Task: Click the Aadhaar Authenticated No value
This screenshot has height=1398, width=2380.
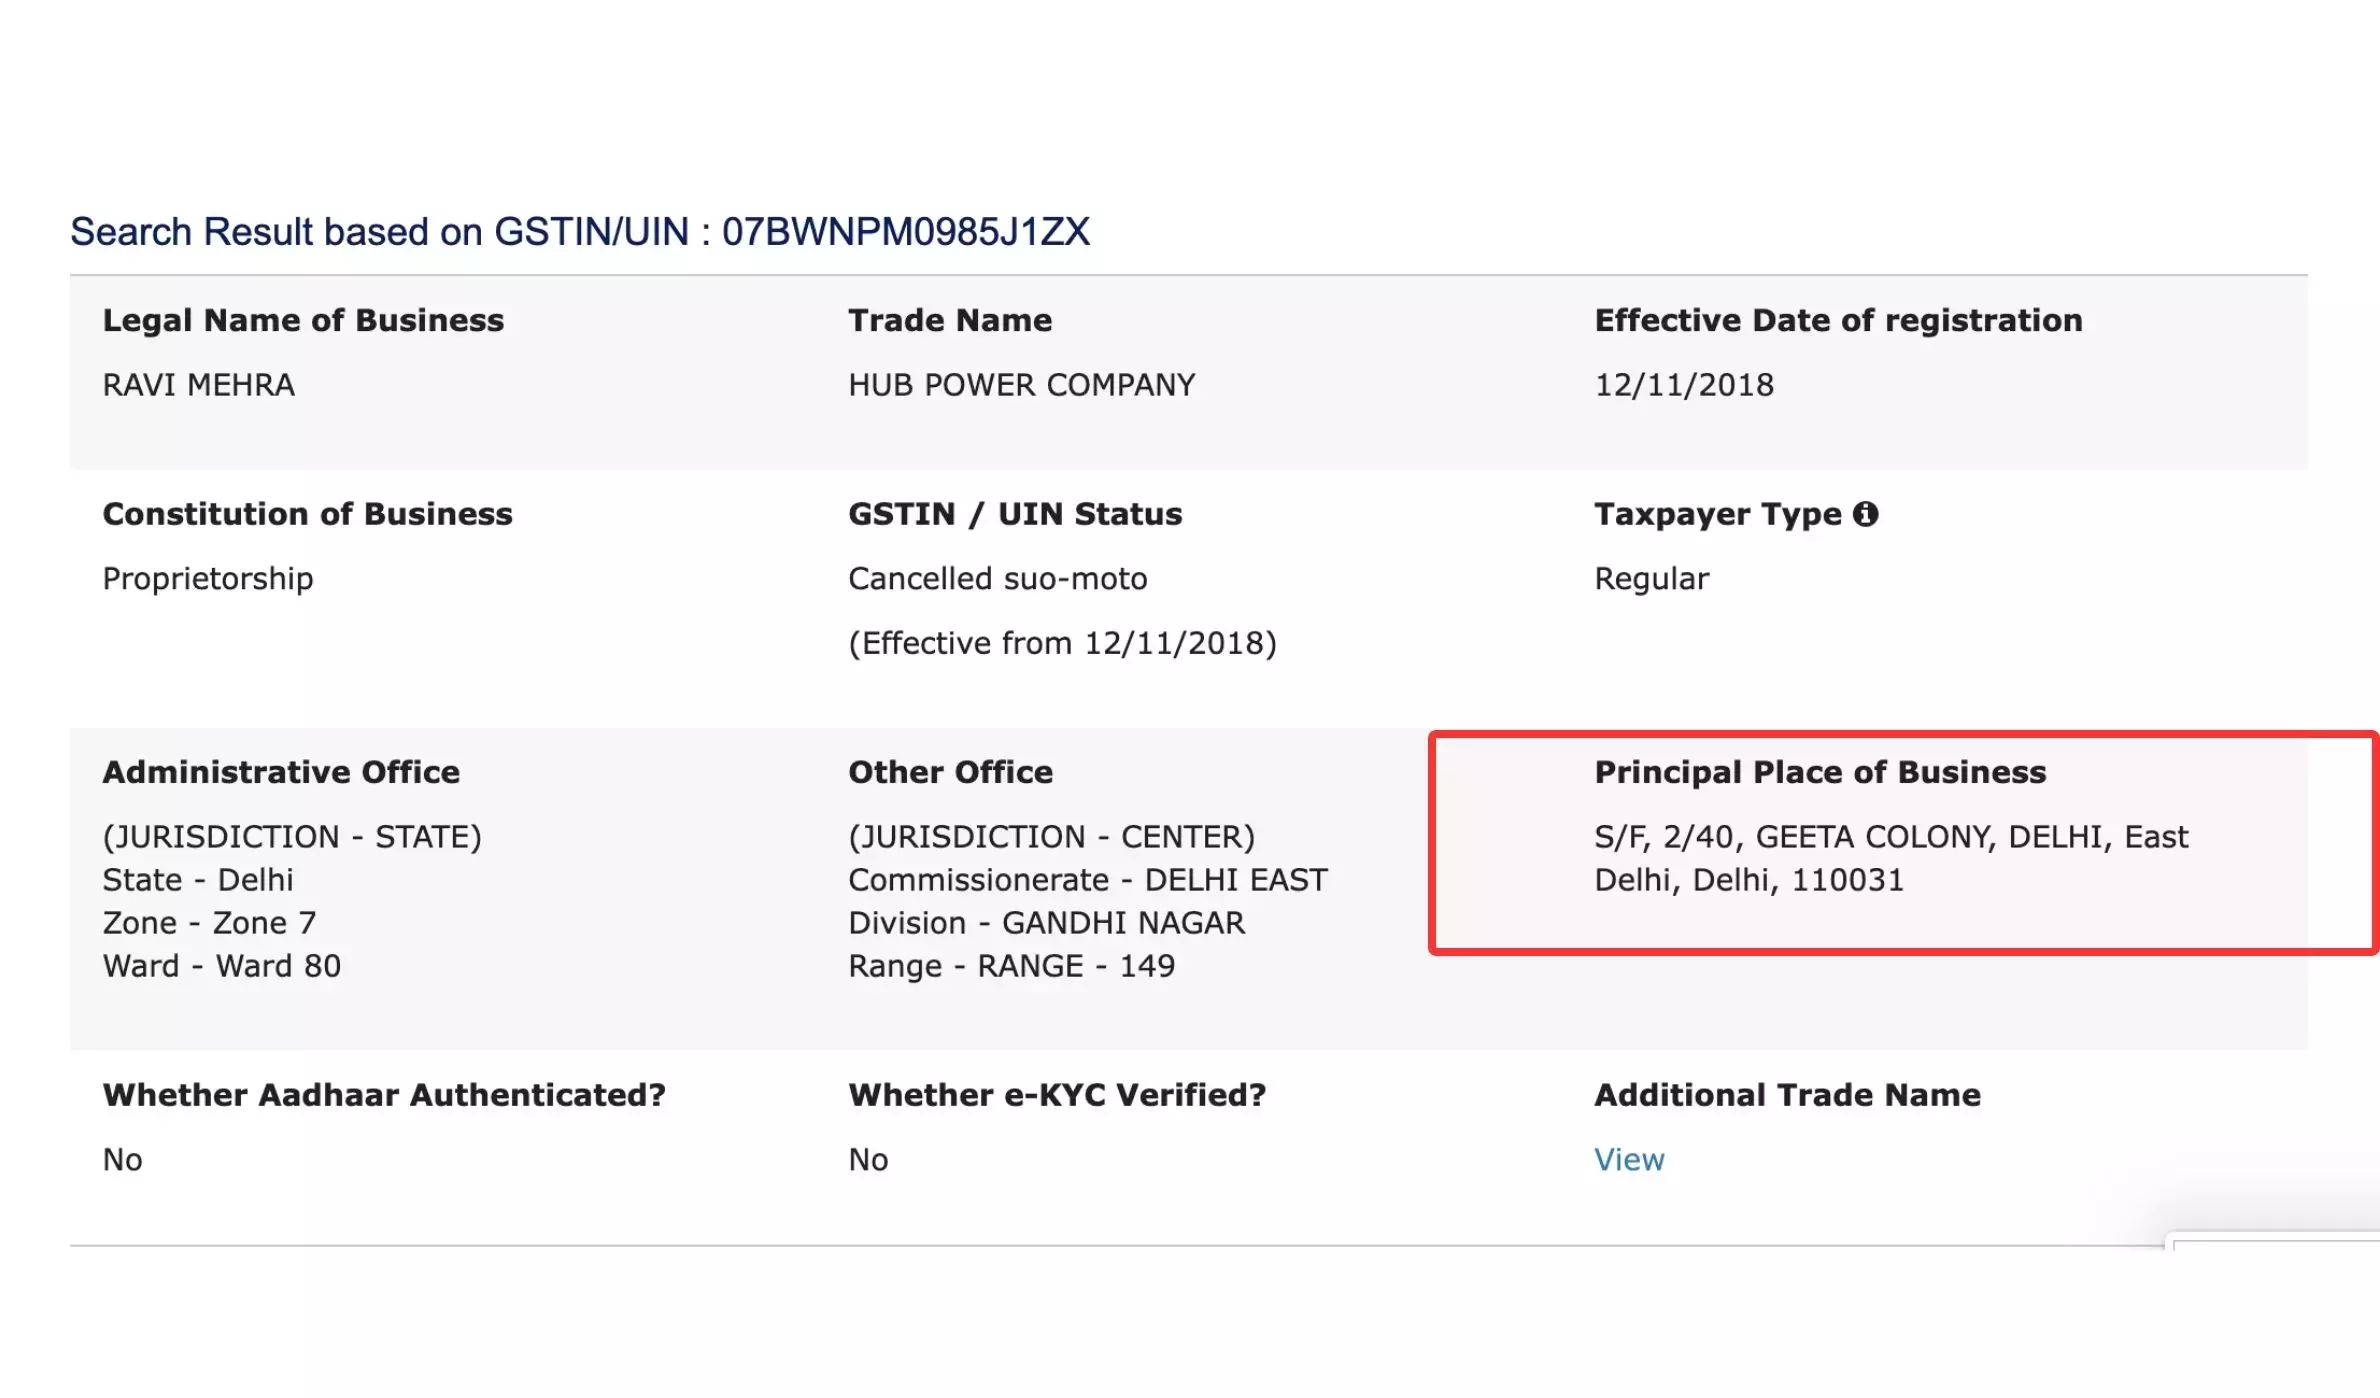Action: (x=123, y=1159)
